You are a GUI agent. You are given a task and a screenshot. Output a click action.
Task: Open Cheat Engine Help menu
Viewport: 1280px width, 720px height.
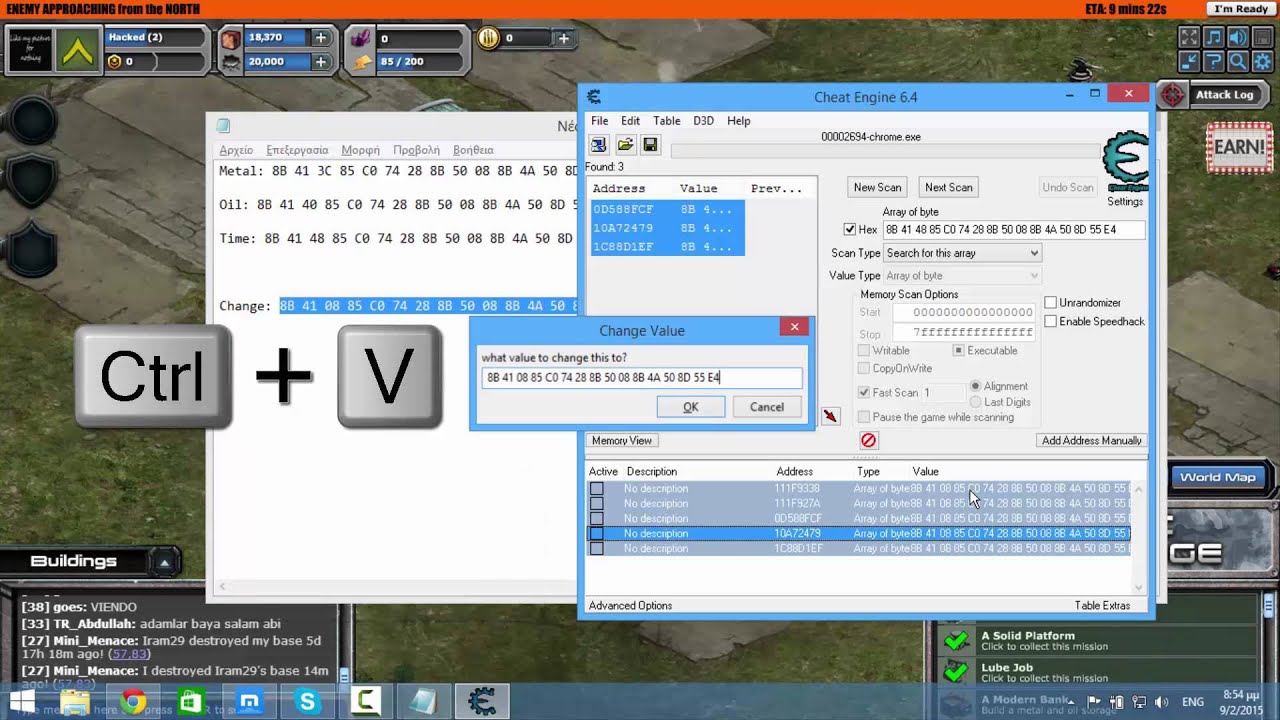(x=739, y=121)
